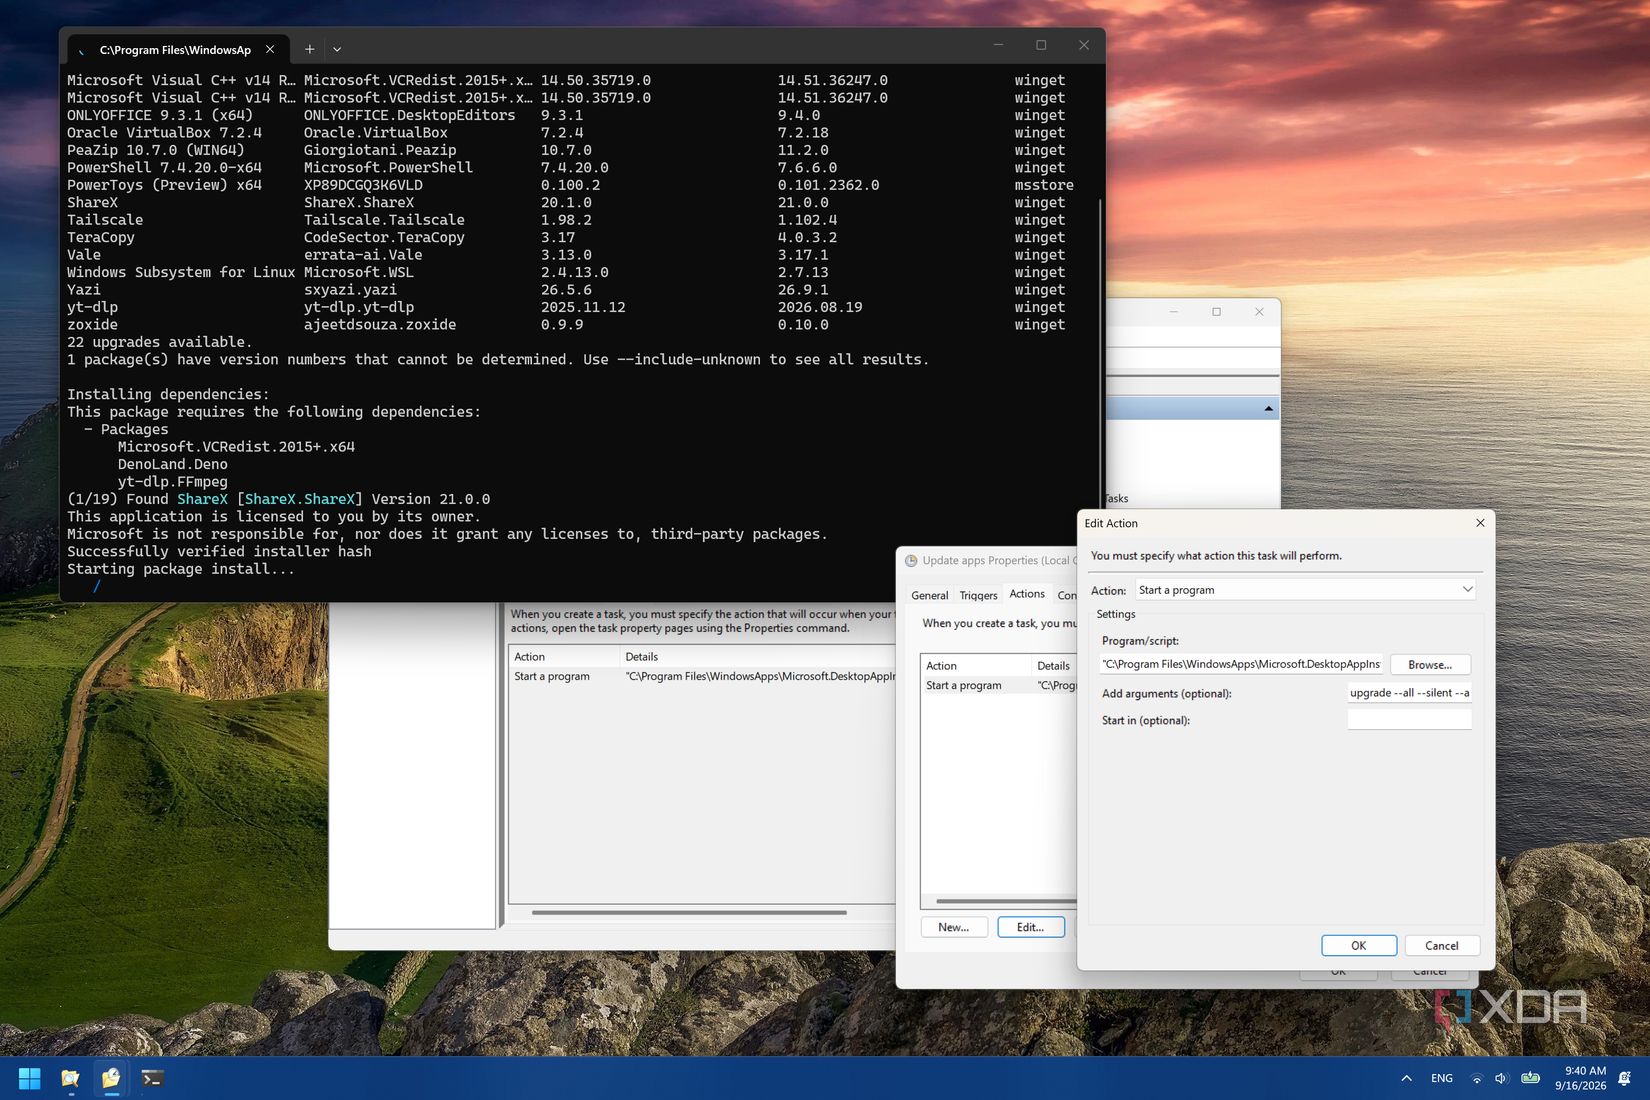Minimize the terminal window
This screenshot has height=1100, width=1650.
[x=998, y=45]
